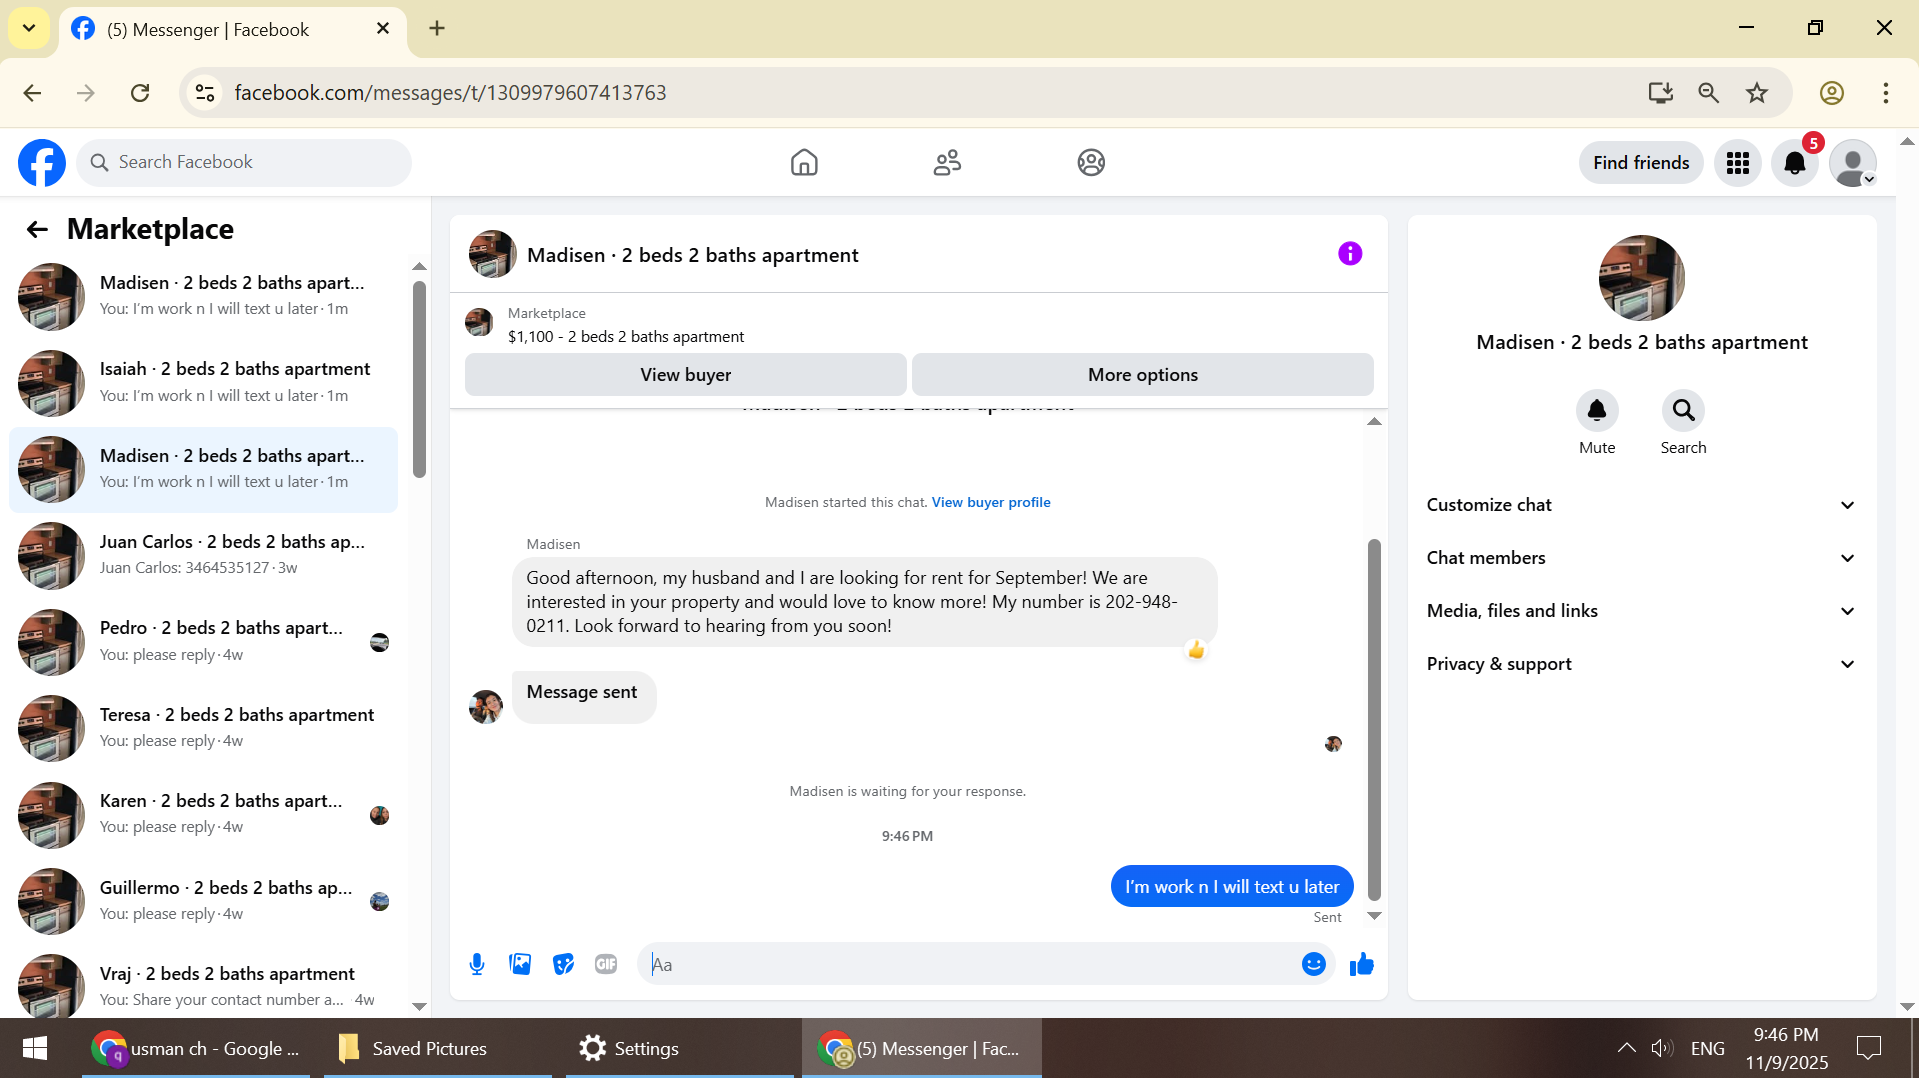
Task: View site information icon beside URL
Action: coord(205,93)
